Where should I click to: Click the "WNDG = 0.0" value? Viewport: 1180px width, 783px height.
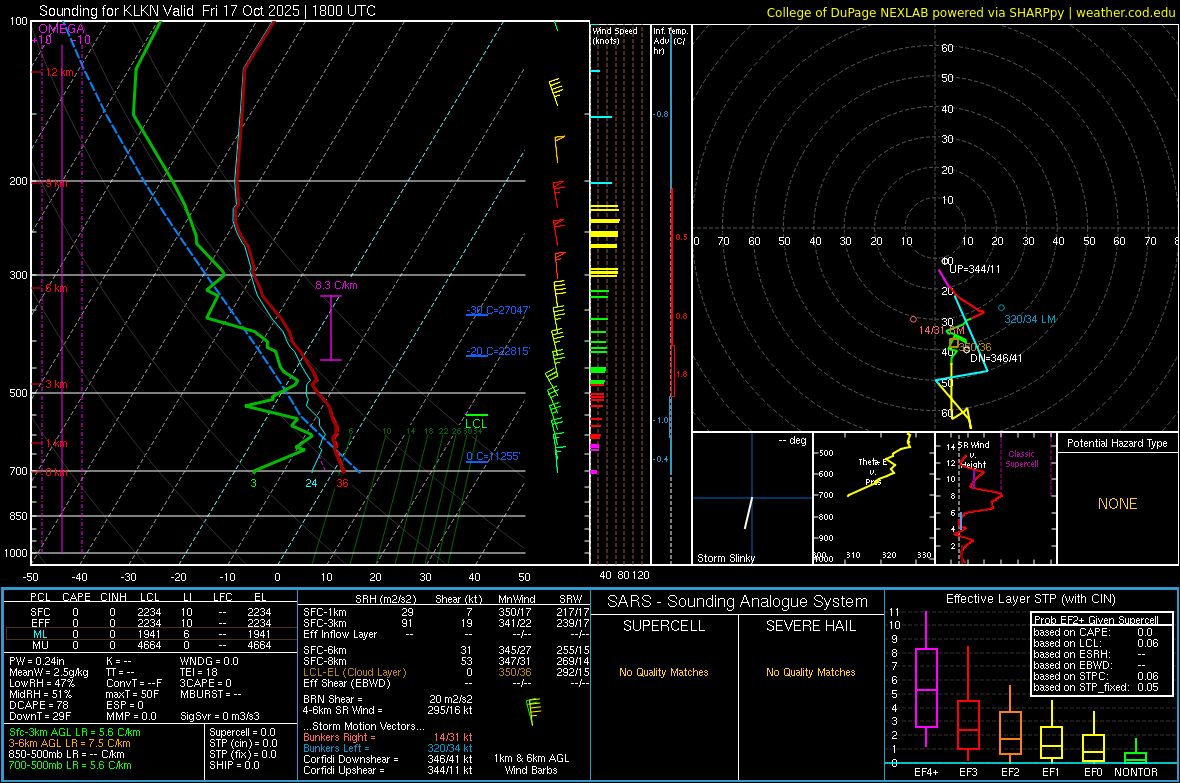209,661
